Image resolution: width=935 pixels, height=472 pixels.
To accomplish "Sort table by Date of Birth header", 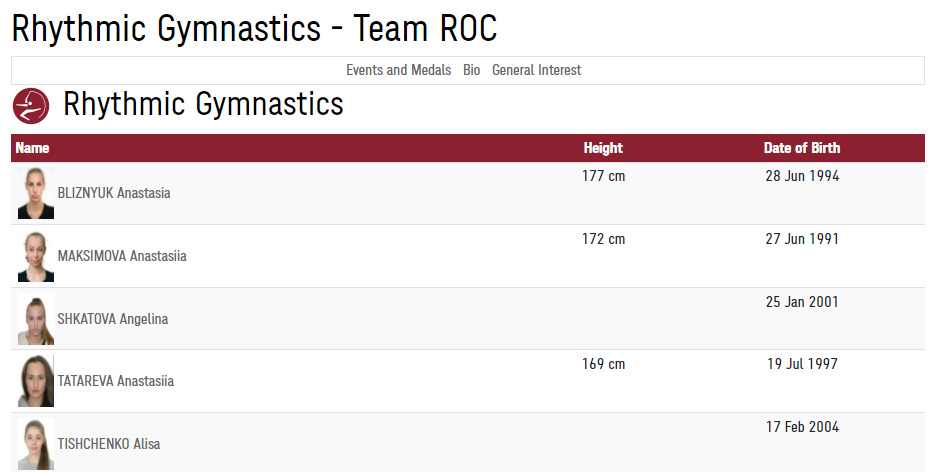I will pyautogui.click(x=802, y=148).
